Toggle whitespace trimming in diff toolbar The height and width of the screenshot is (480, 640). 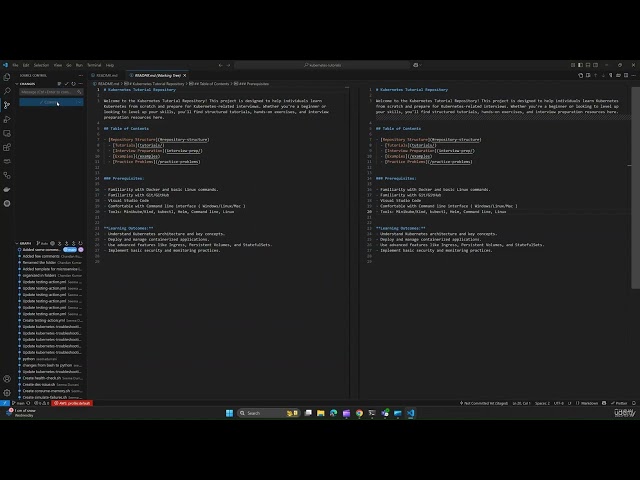(x=611, y=76)
